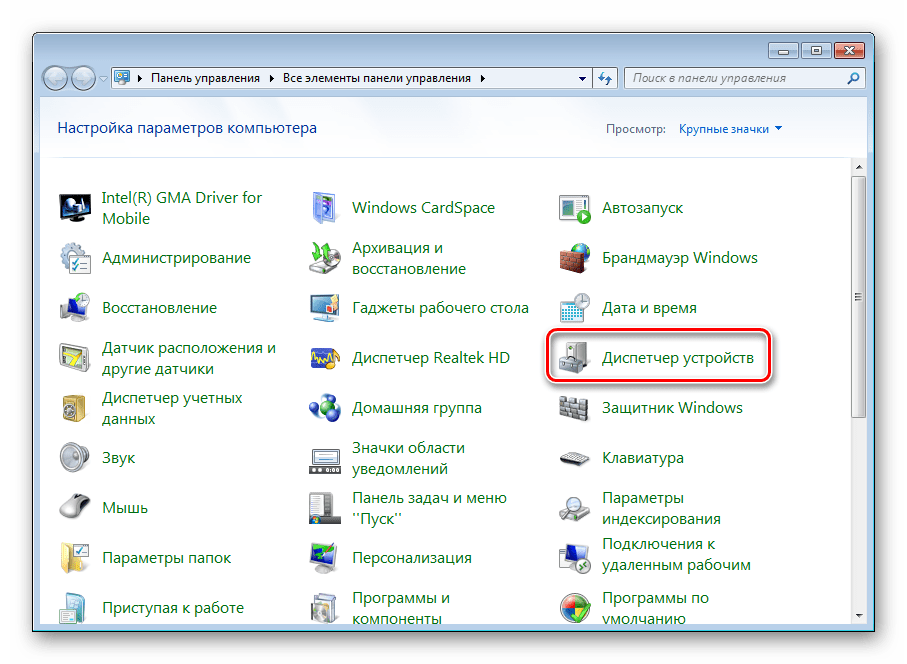The image size is (907, 664).
Task: Click the Домашняя группа icon
Action: tap(326, 408)
